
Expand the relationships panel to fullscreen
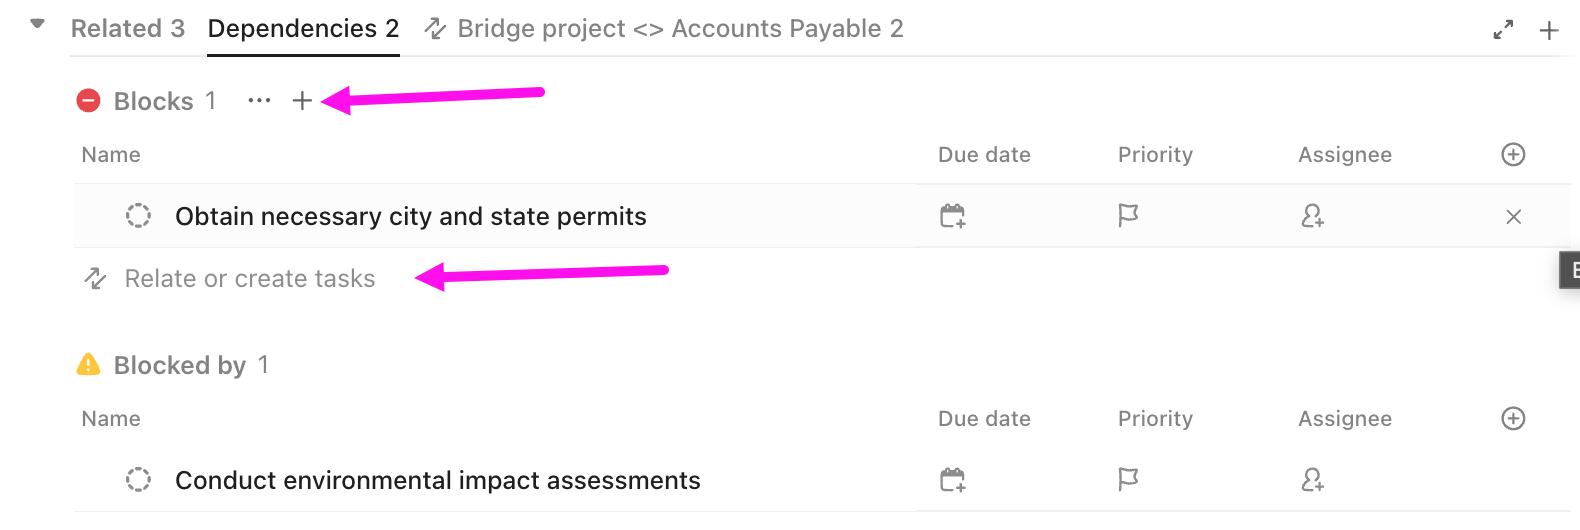click(x=1503, y=30)
